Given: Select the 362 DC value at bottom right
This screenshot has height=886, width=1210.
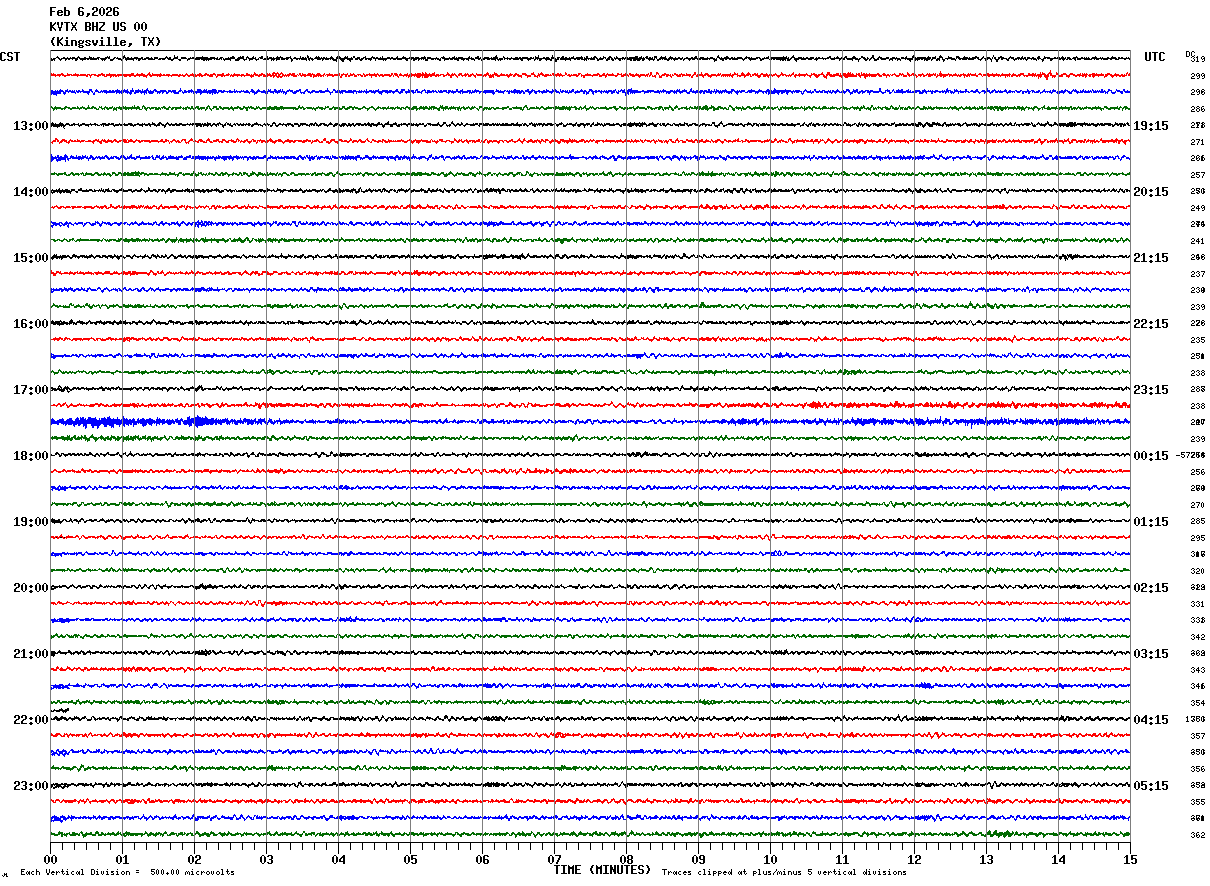Looking at the screenshot, I should tap(1197, 835).
